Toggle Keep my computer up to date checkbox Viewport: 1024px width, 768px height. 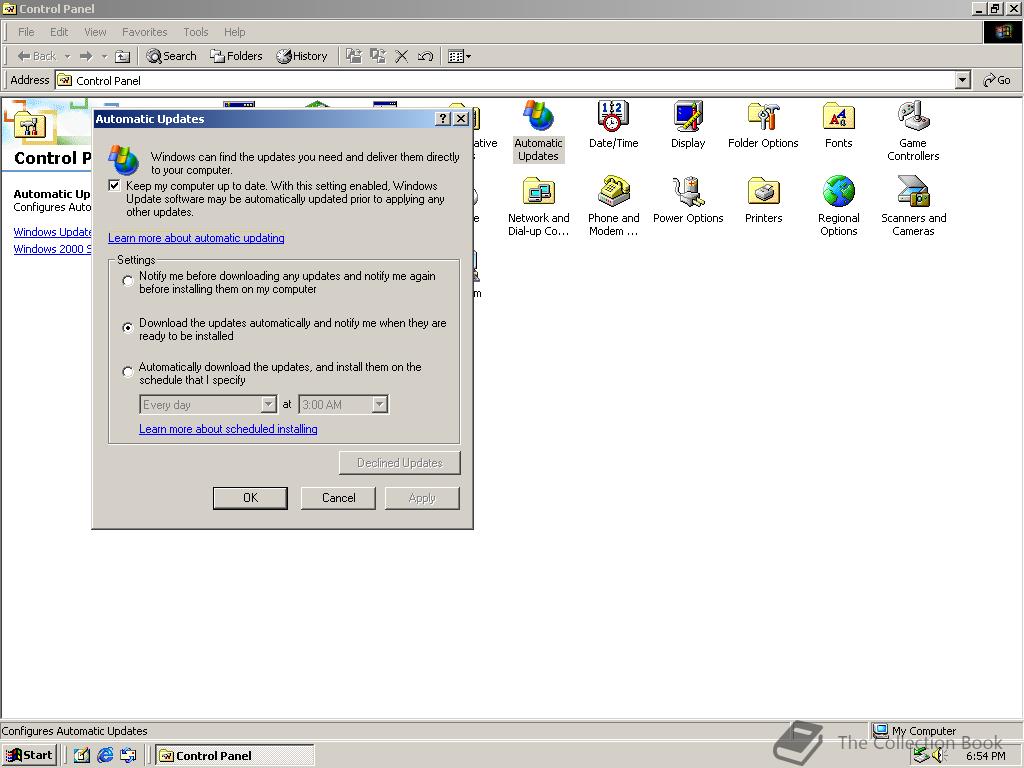[114, 185]
